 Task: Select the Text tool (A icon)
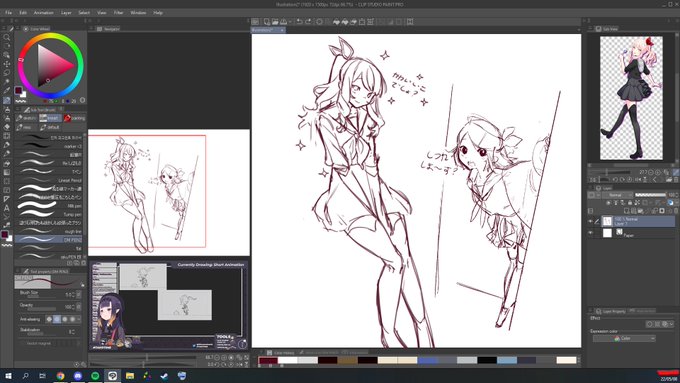7,208
